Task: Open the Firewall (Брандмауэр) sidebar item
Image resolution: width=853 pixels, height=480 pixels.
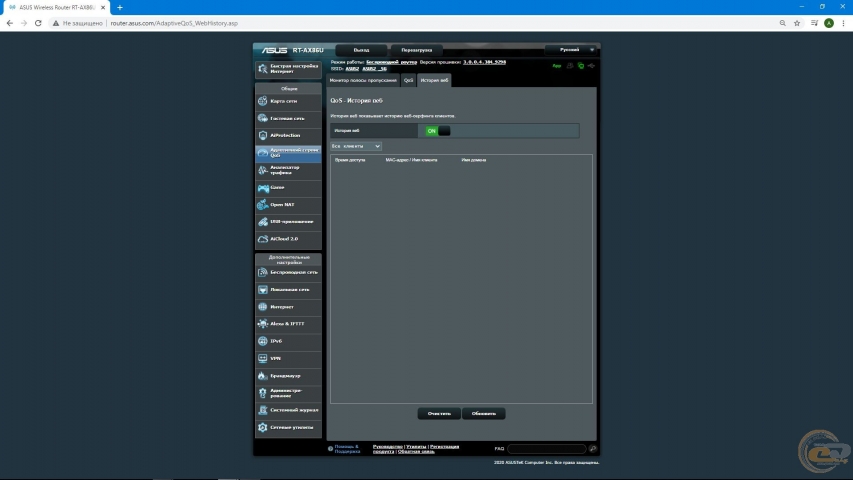Action: pos(288,376)
